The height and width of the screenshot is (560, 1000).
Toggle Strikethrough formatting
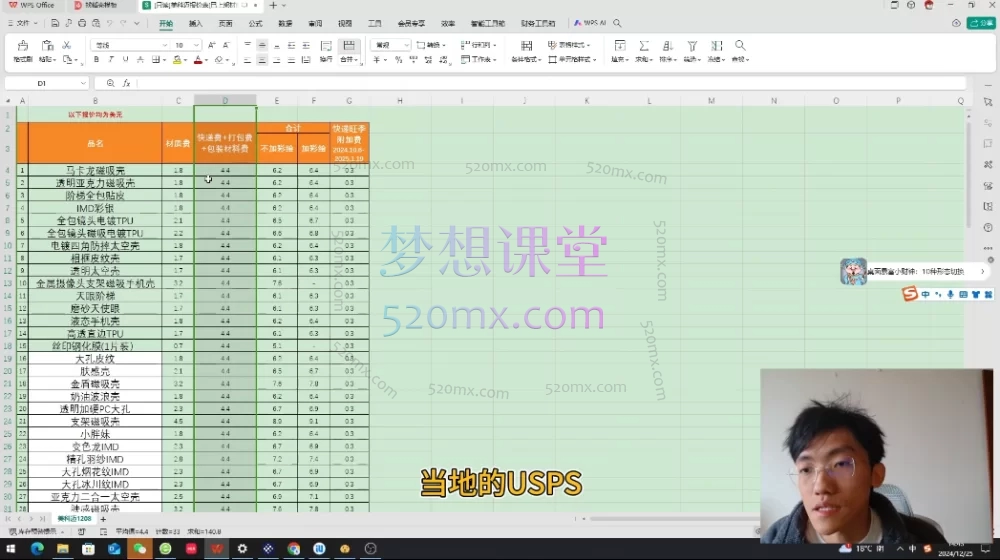tap(140, 59)
